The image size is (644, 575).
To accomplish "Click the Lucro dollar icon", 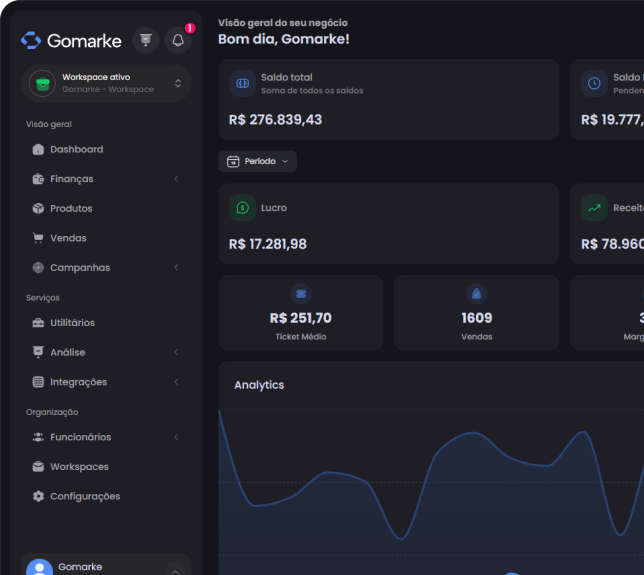I will tap(241, 208).
